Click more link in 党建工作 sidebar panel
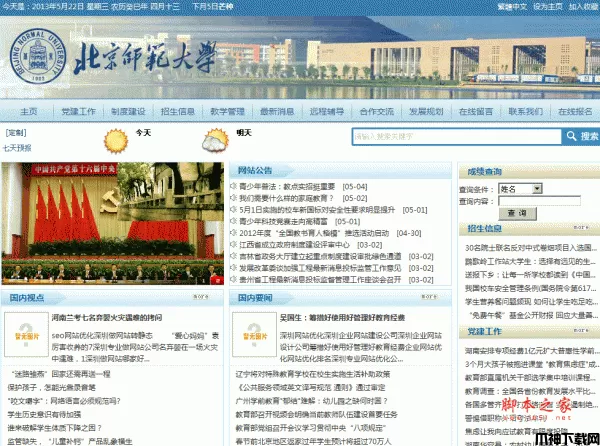 (x=581, y=330)
